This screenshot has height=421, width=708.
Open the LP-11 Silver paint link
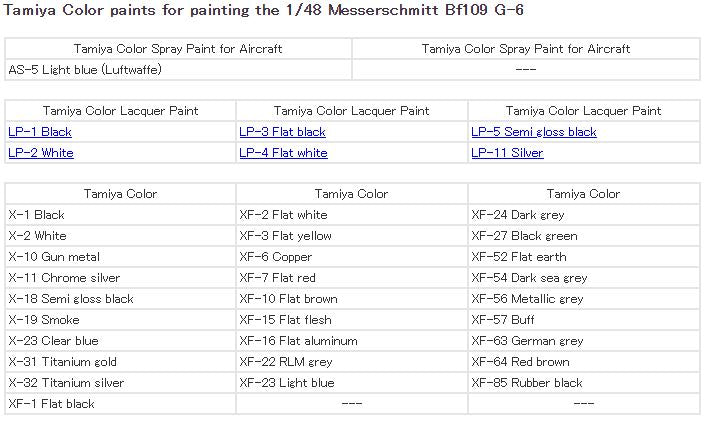click(x=507, y=153)
